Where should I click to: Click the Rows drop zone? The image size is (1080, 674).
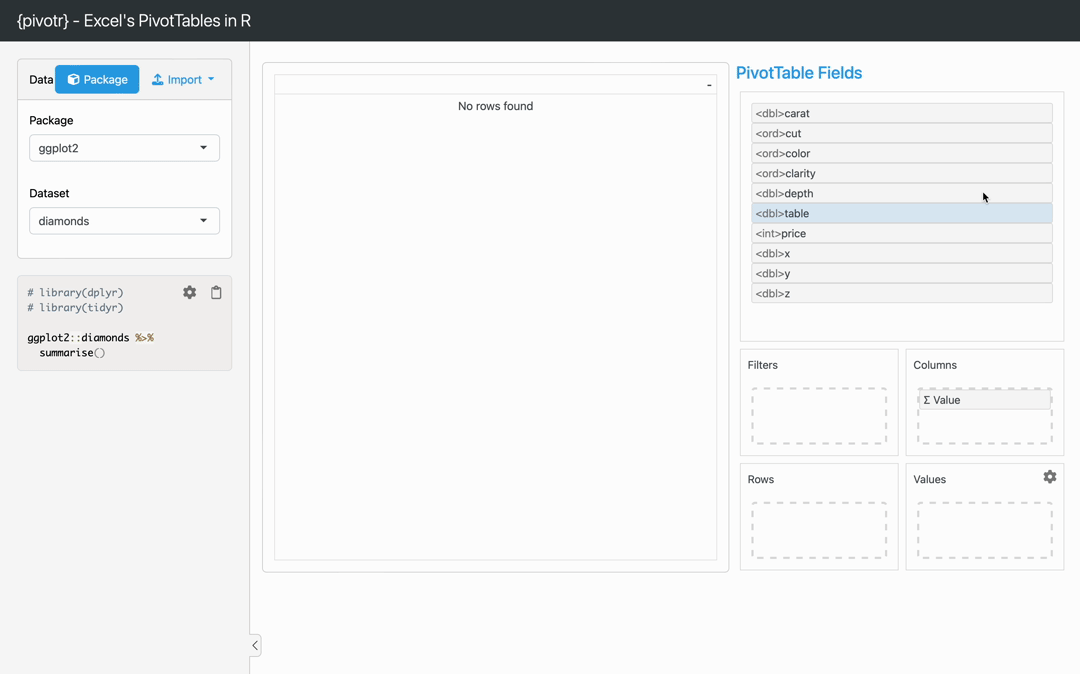pos(819,530)
